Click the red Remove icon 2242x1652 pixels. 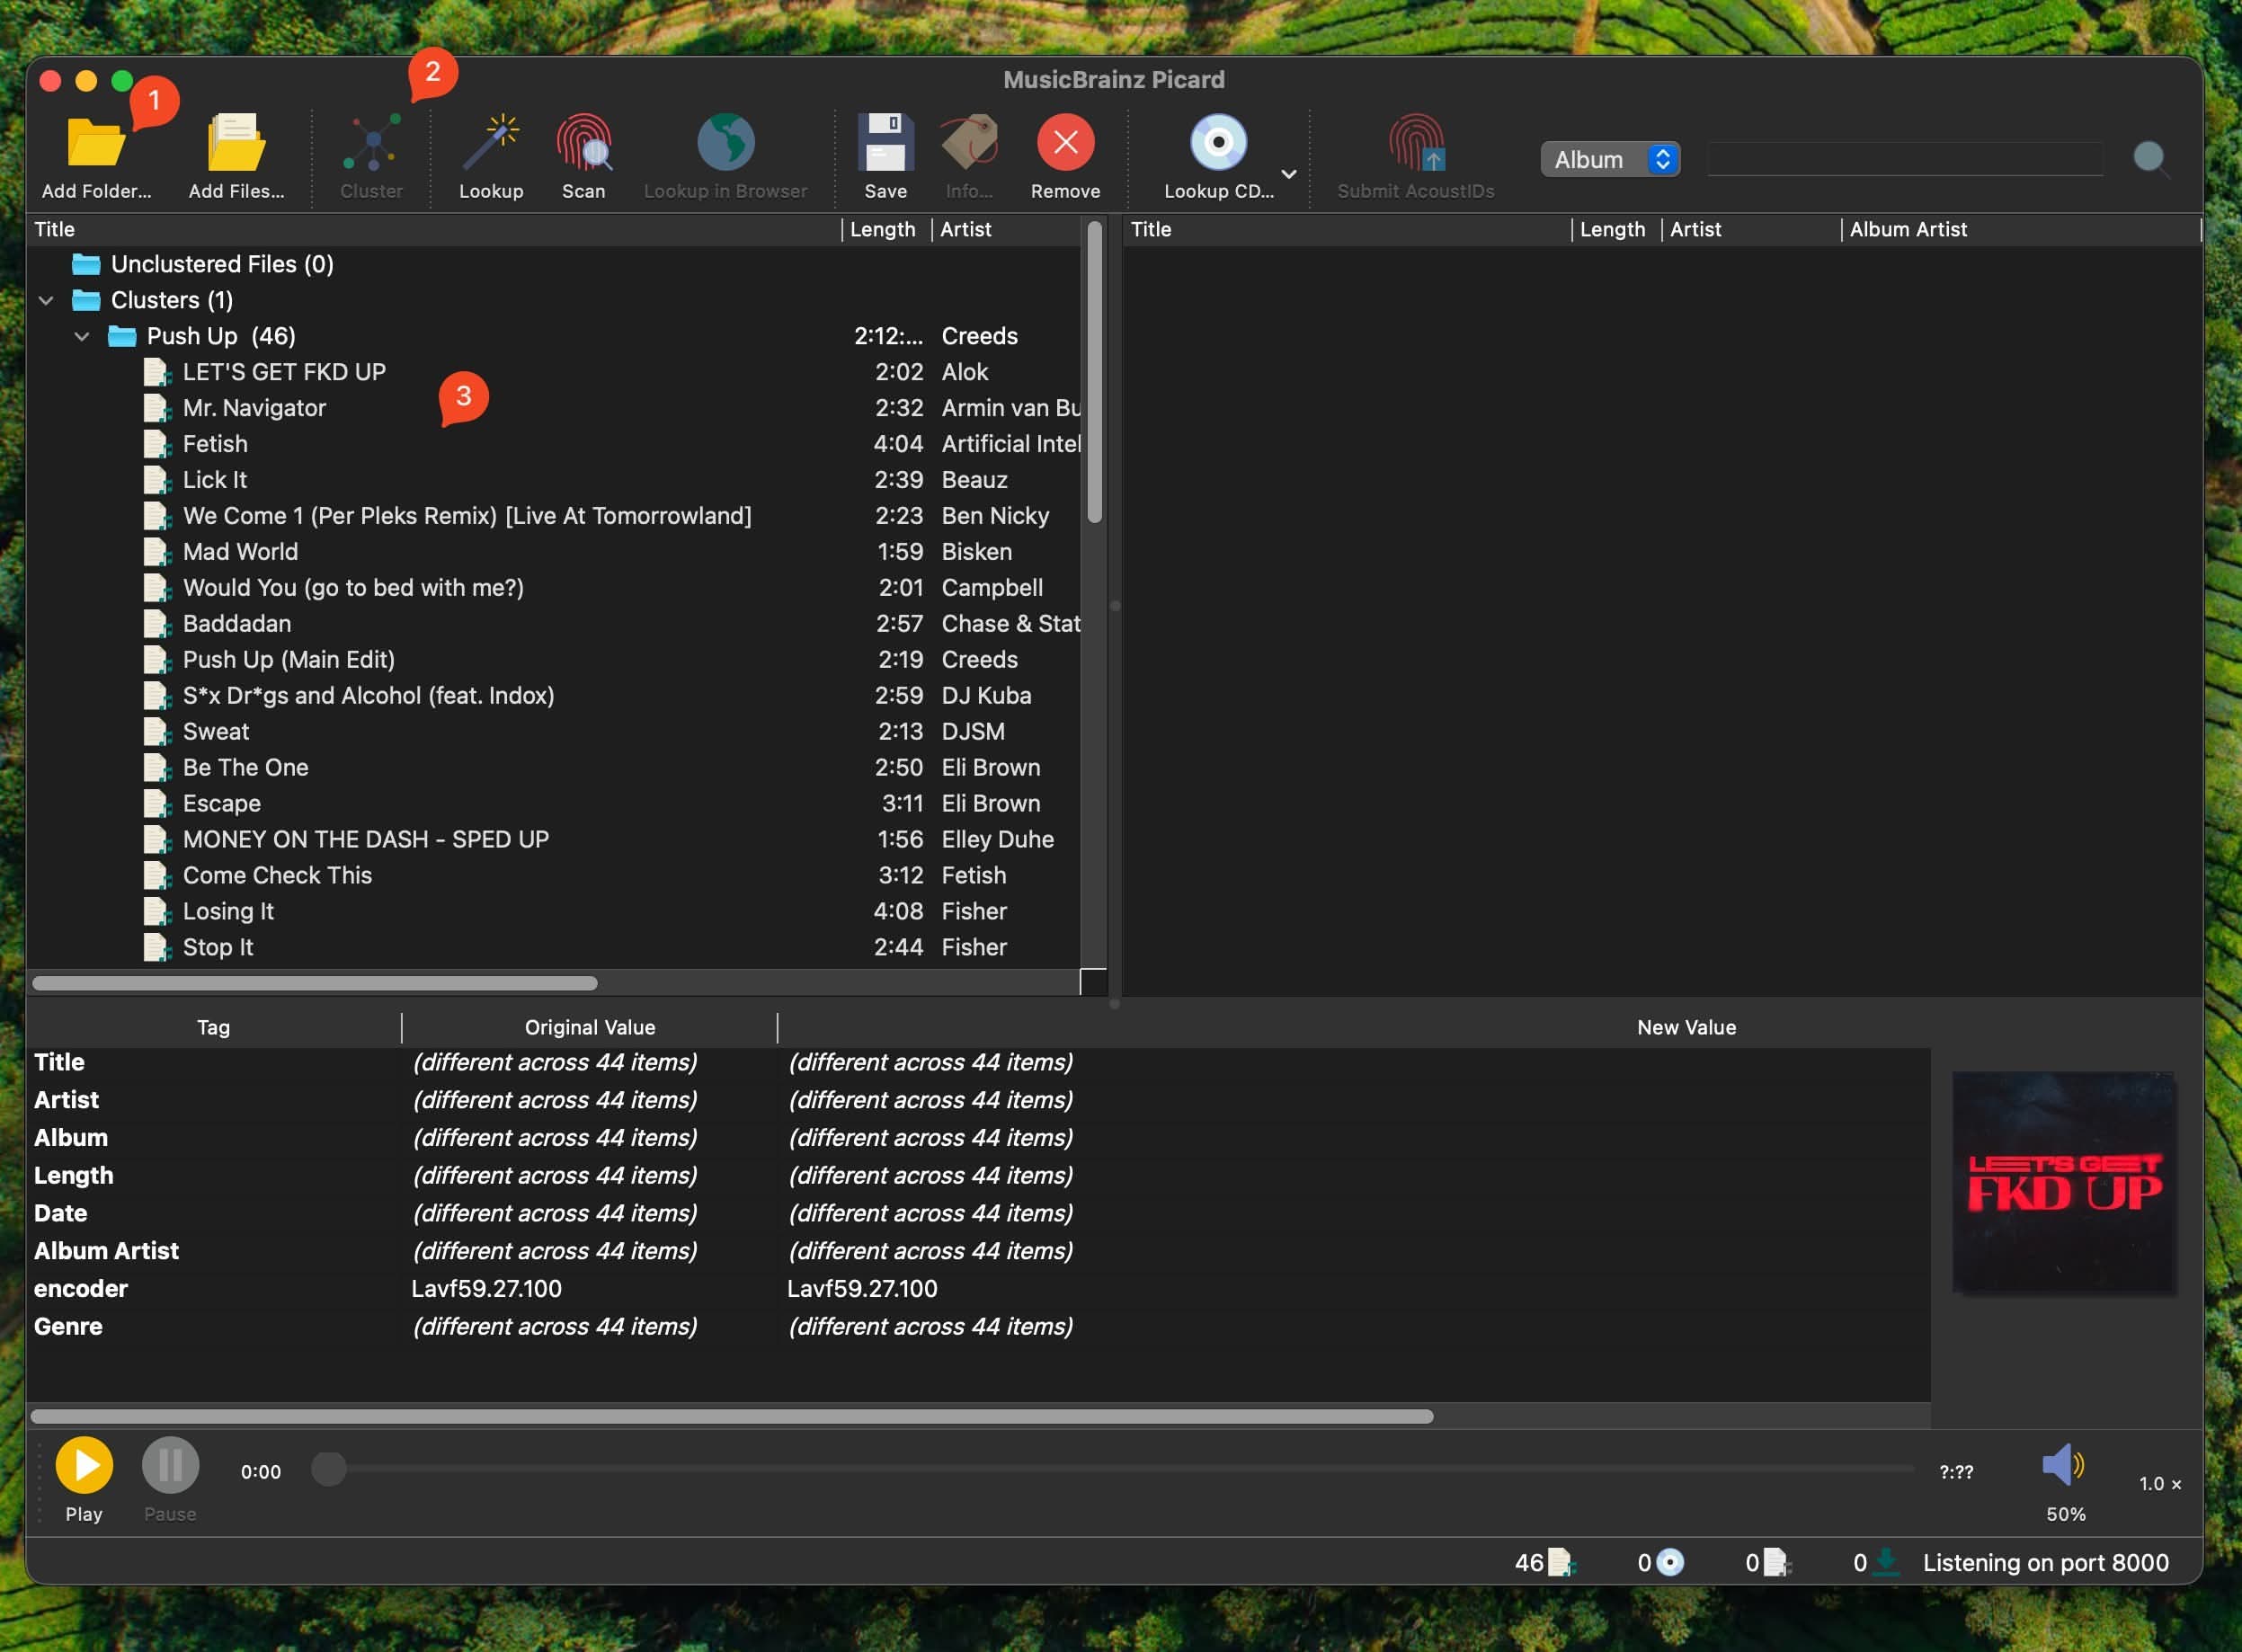(x=1065, y=143)
